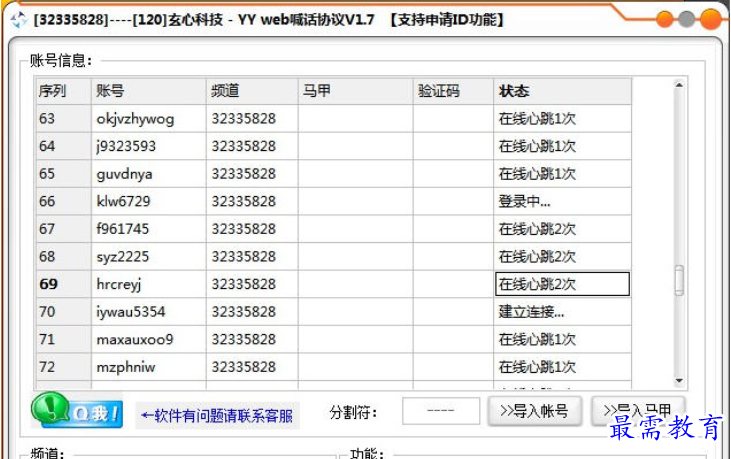Sort by the 帐号 column header
The width and height of the screenshot is (731, 459).
click(x=148, y=91)
